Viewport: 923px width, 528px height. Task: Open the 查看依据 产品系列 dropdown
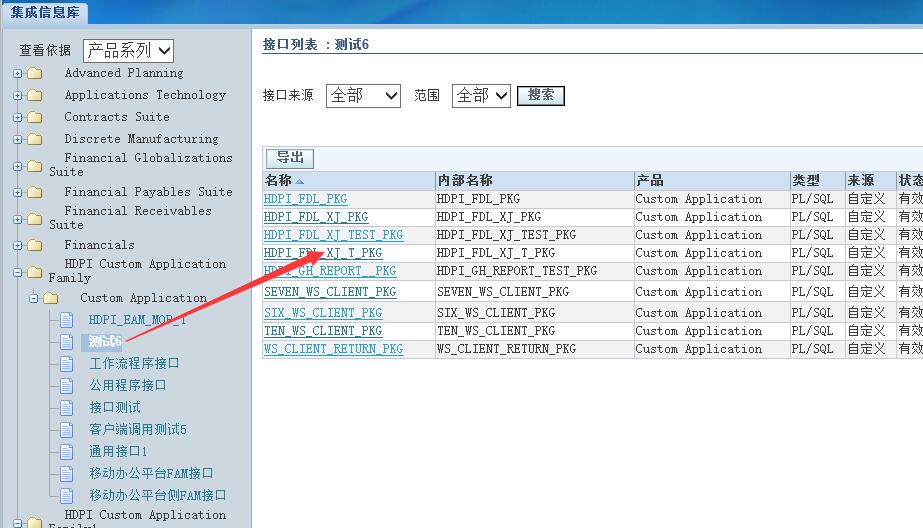128,51
